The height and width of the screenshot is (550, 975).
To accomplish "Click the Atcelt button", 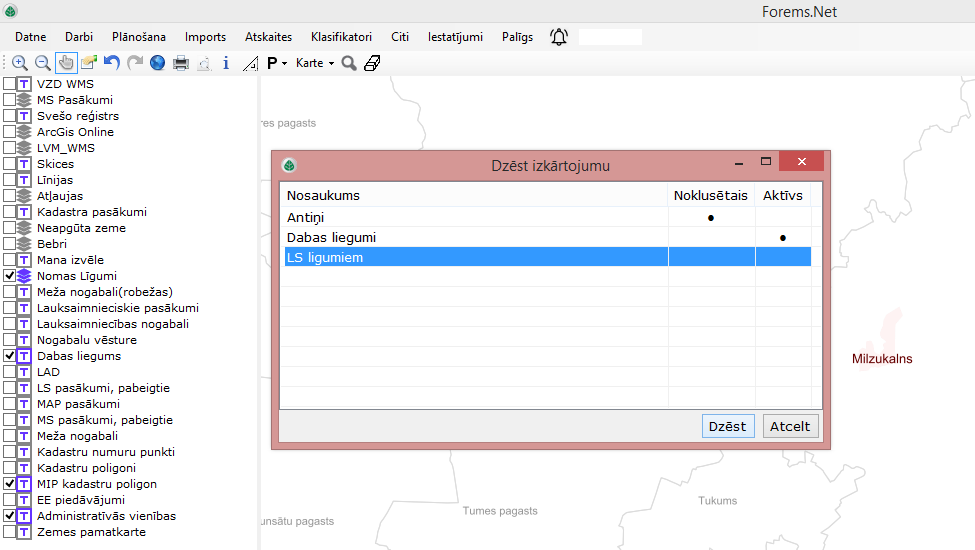I will [790, 426].
